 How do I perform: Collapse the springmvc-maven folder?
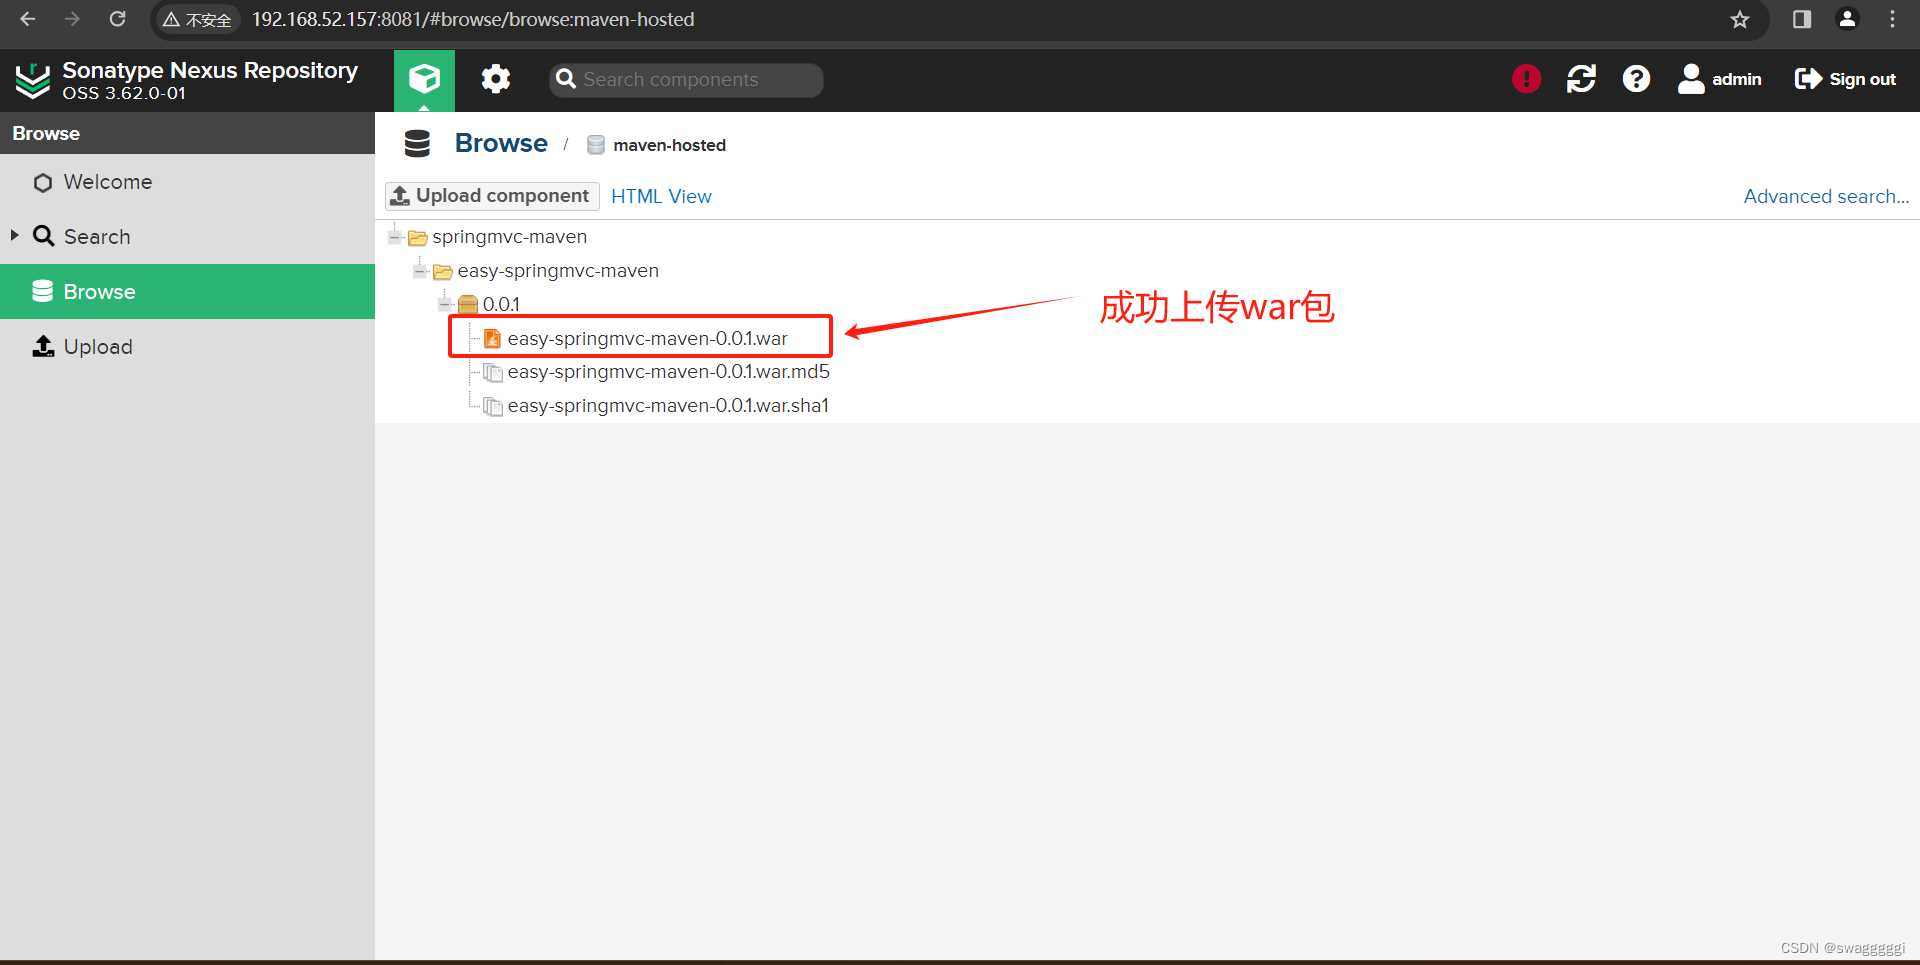[394, 237]
